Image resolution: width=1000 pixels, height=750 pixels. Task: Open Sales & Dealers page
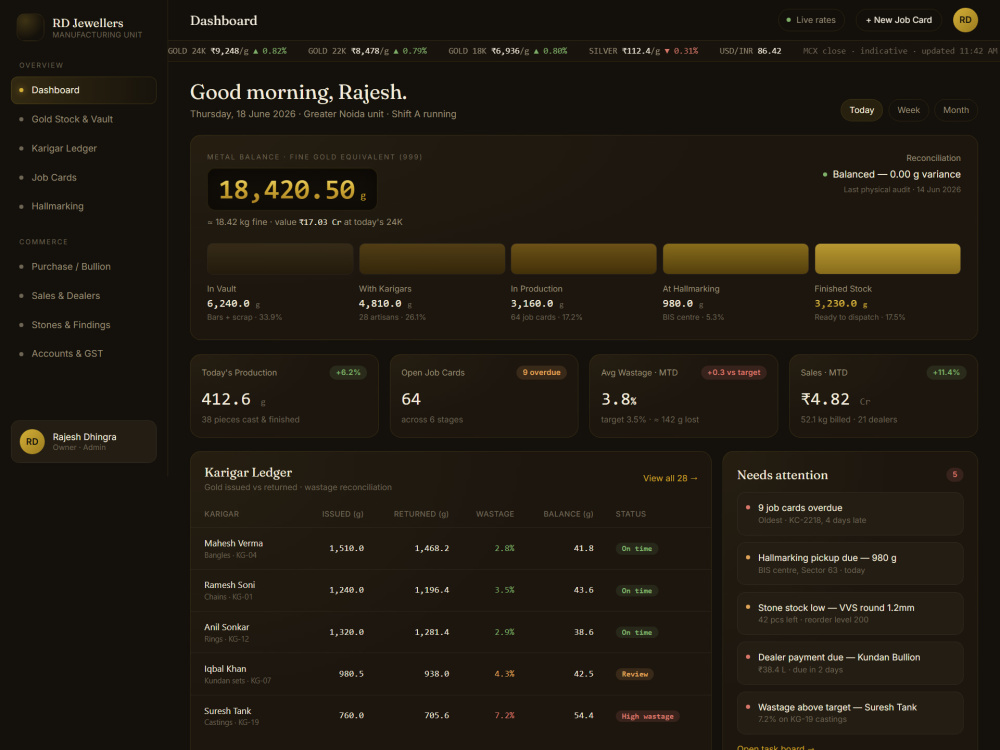(84, 296)
